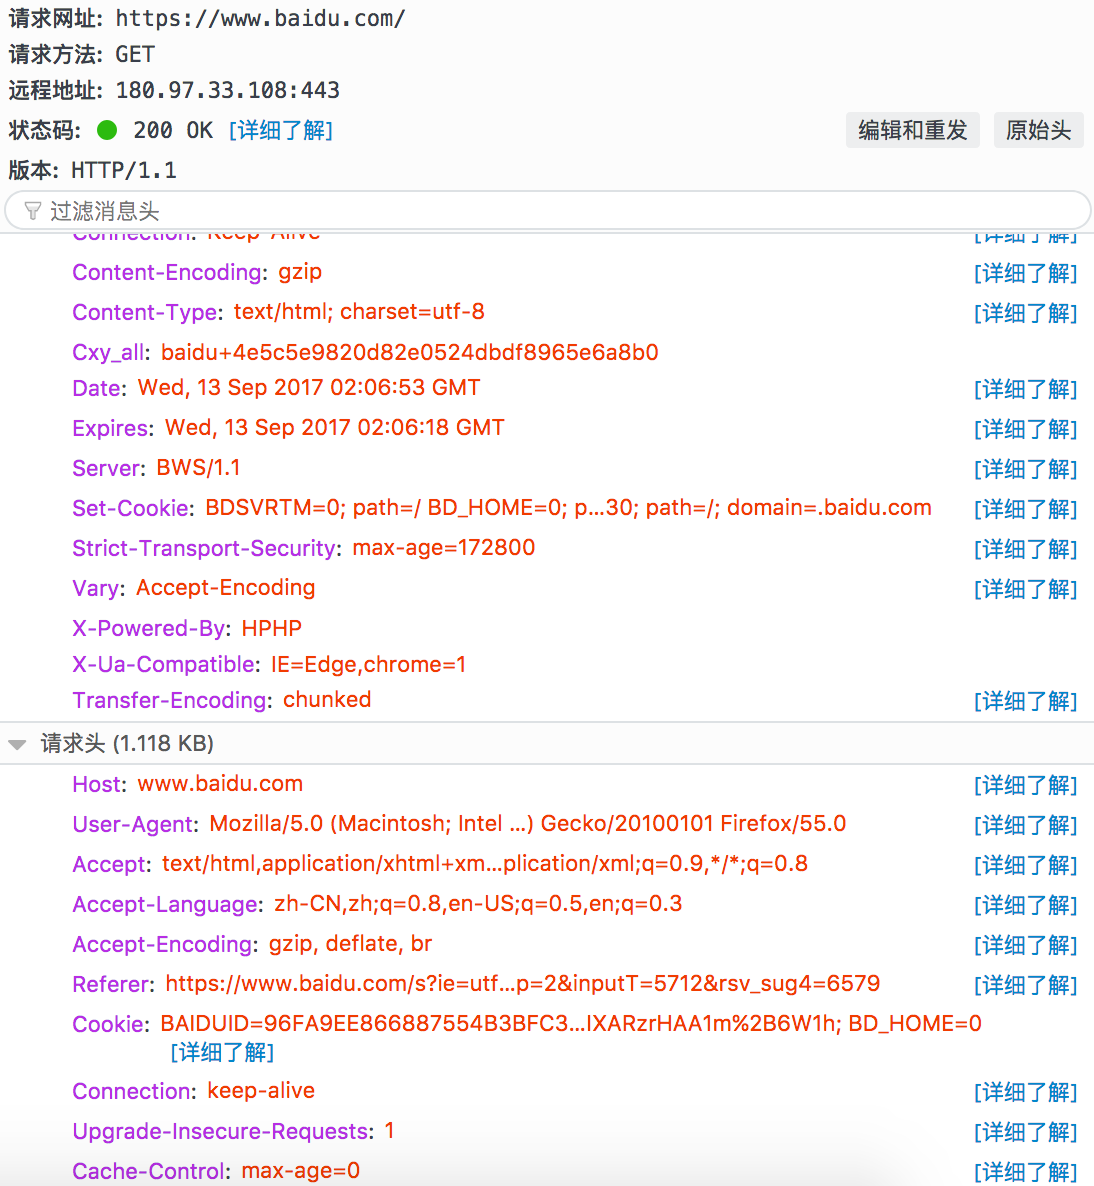Screen dimensions: 1094x1186
Task: Open 详细了解 link for Cache-Control
Action: pyautogui.click(x=1025, y=1172)
